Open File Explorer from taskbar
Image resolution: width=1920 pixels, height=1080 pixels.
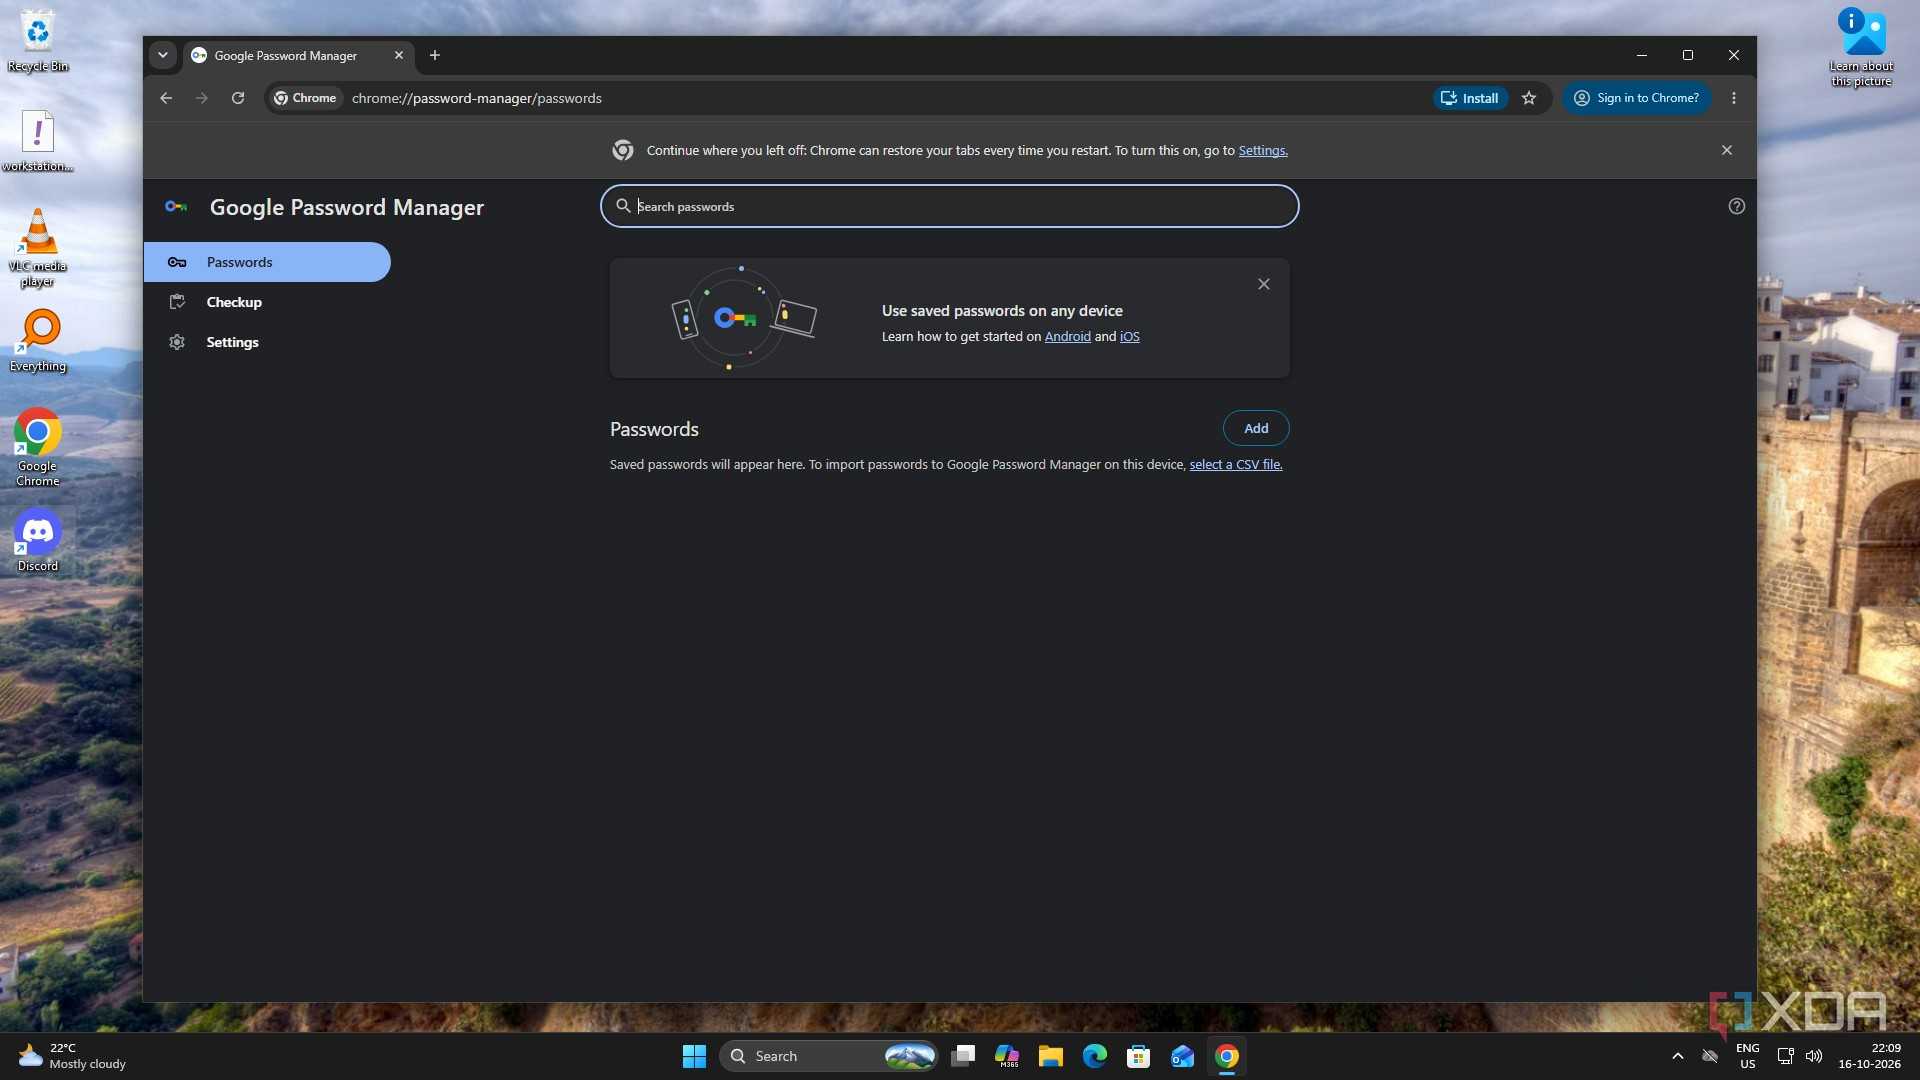1051,1056
